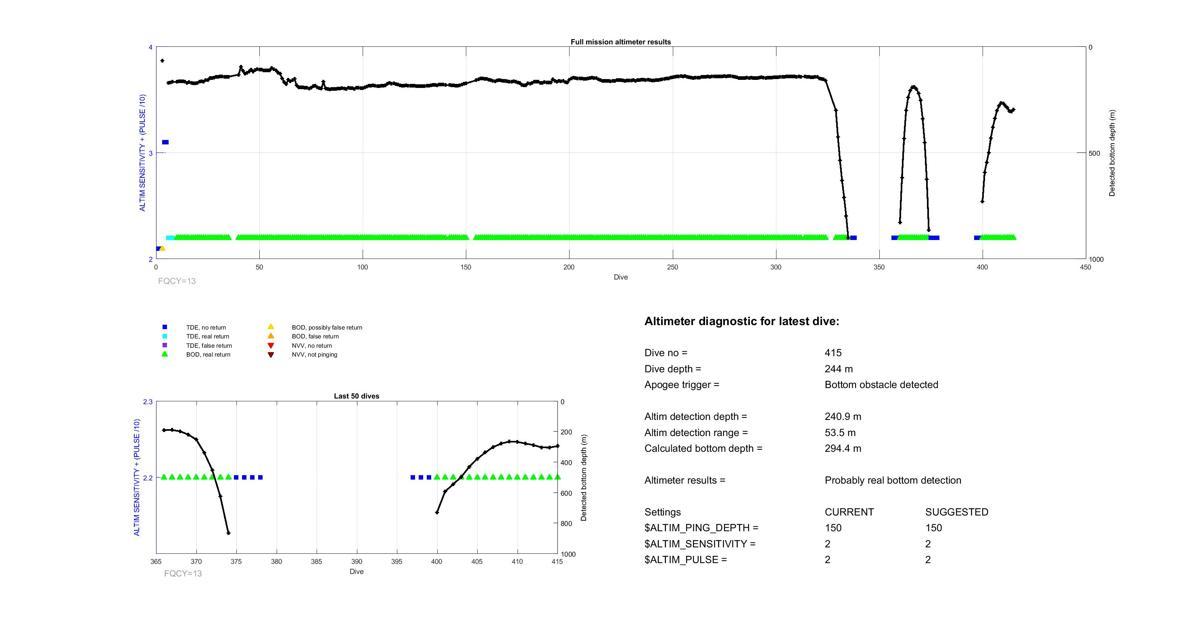Click the 'ALTIM SENSITIVITY + (PULSE /10)' axis label of the full mission plot
1200x622 pixels.
click(x=143, y=153)
